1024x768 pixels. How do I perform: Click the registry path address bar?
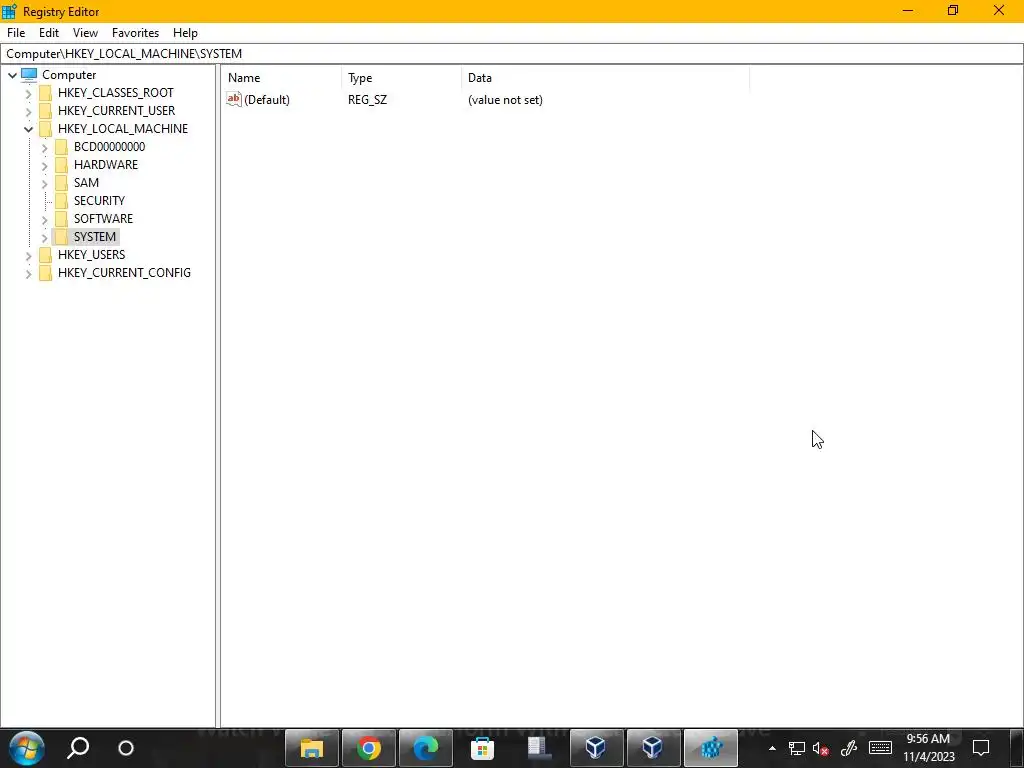(512, 54)
